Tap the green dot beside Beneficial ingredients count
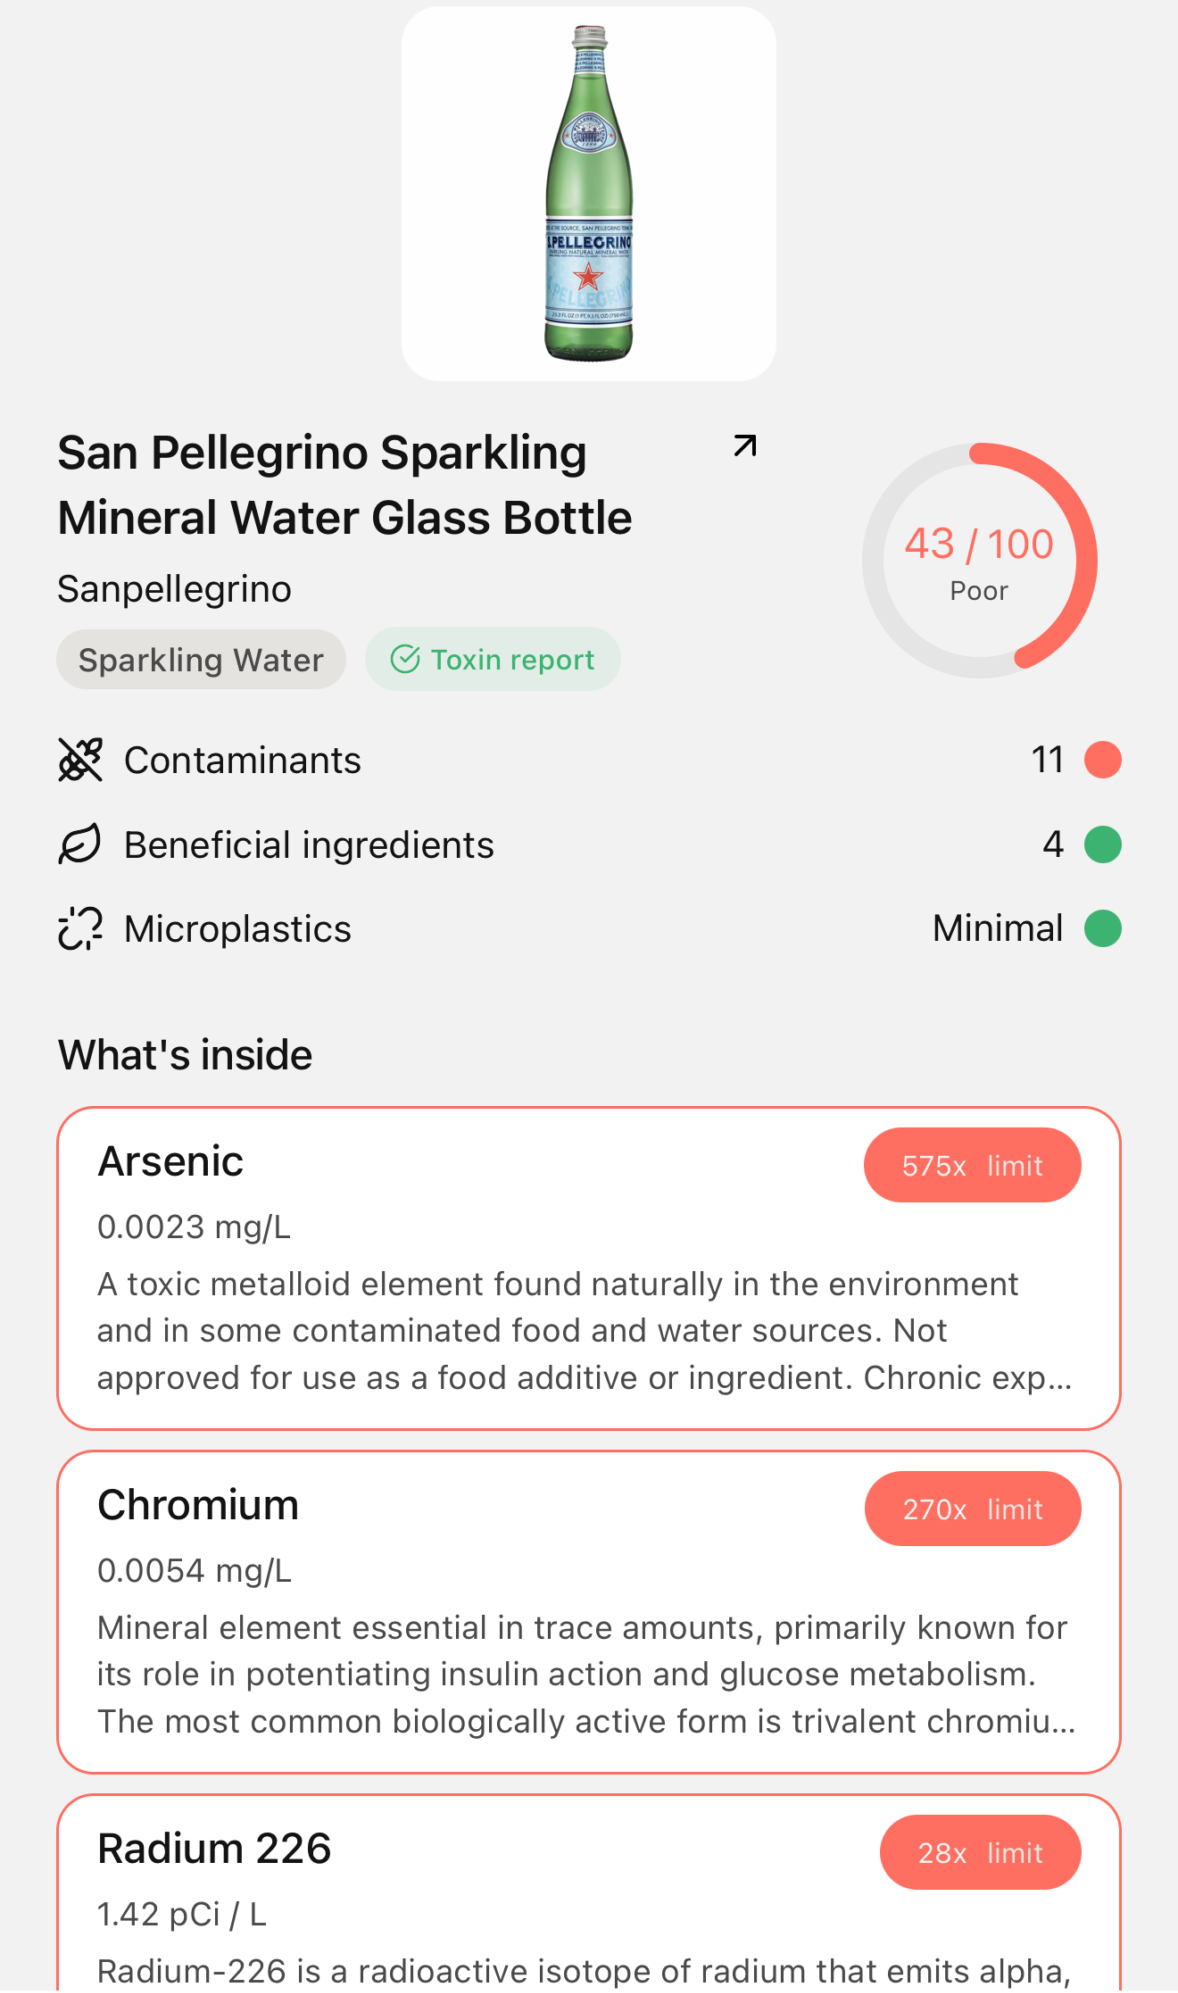Image resolution: width=1178 pixels, height=1993 pixels. click(x=1103, y=844)
